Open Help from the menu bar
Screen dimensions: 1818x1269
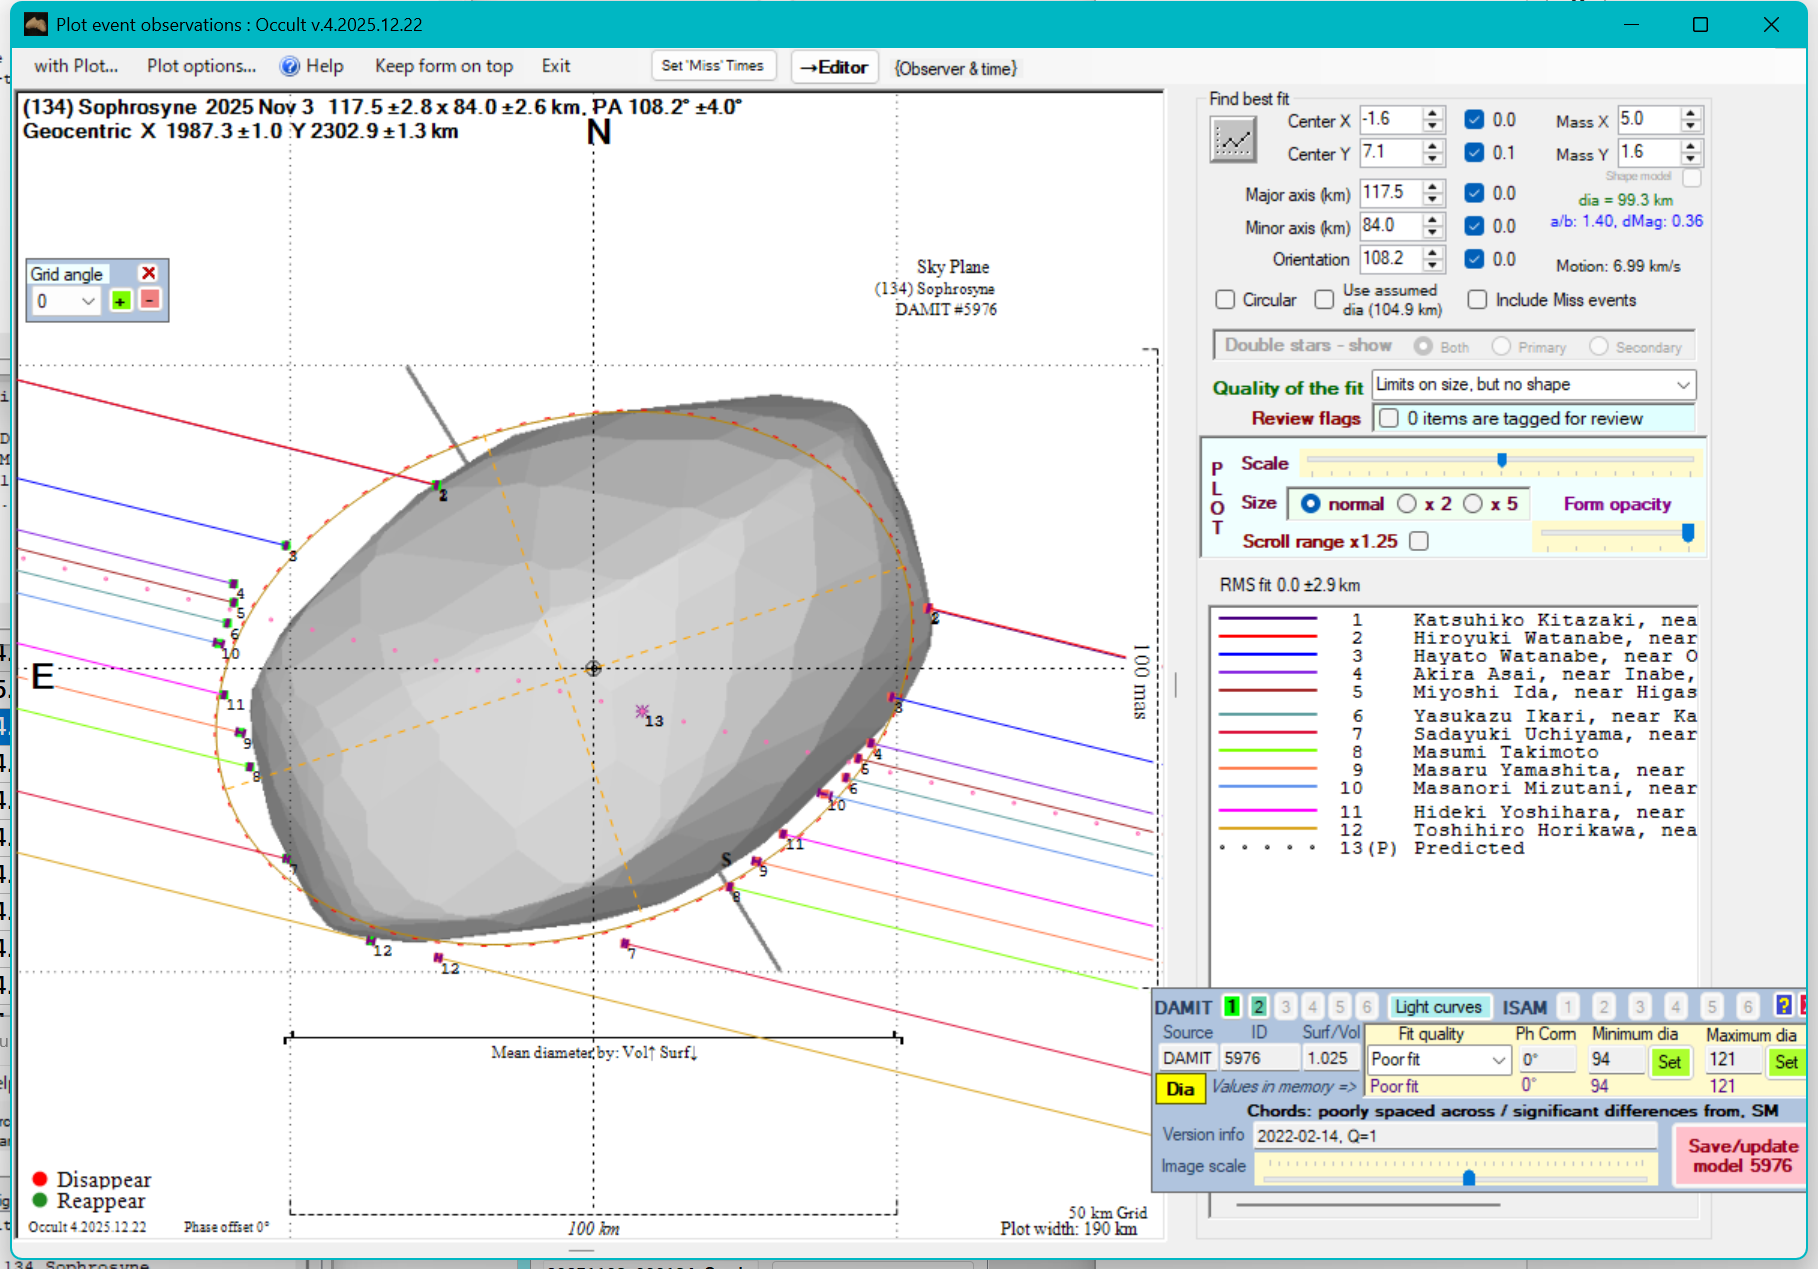point(312,66)
